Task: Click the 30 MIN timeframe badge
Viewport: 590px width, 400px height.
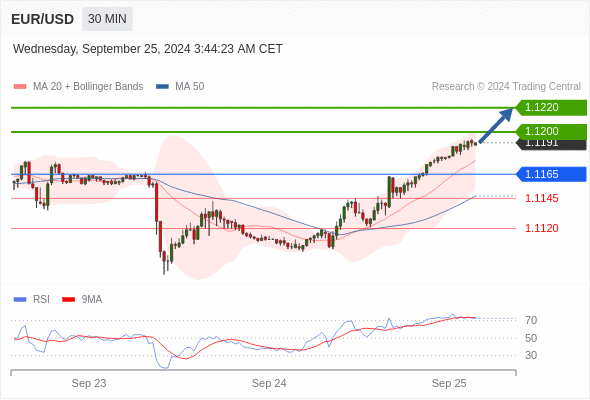Action: (107, 19)
